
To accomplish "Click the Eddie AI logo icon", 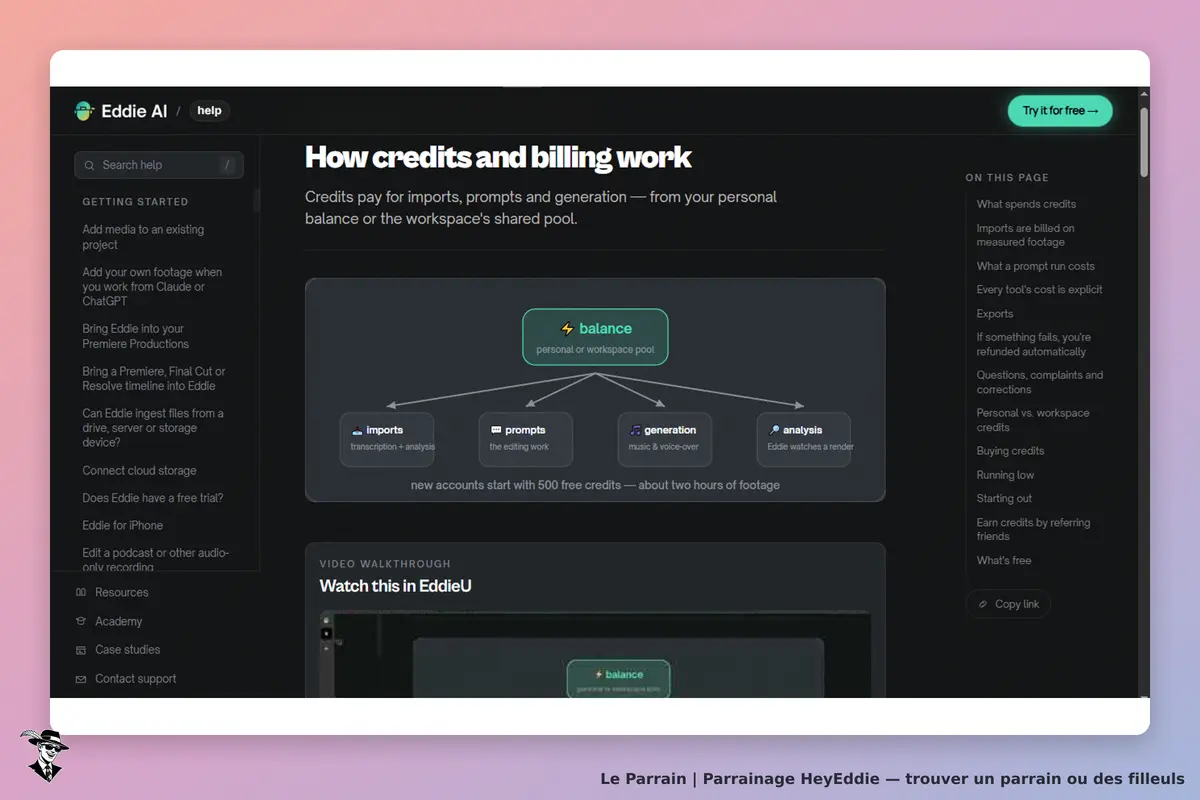I will tap(84, 111).
